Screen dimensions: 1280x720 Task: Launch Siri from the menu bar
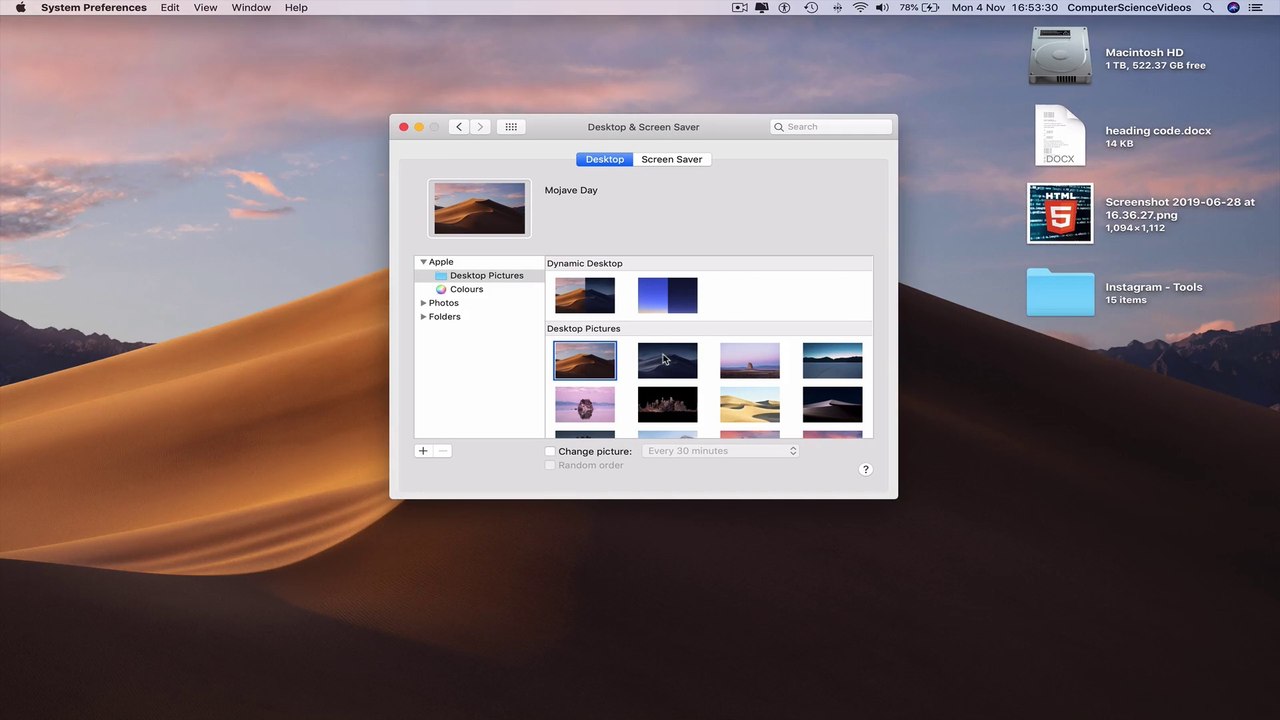coord(1233,7)
